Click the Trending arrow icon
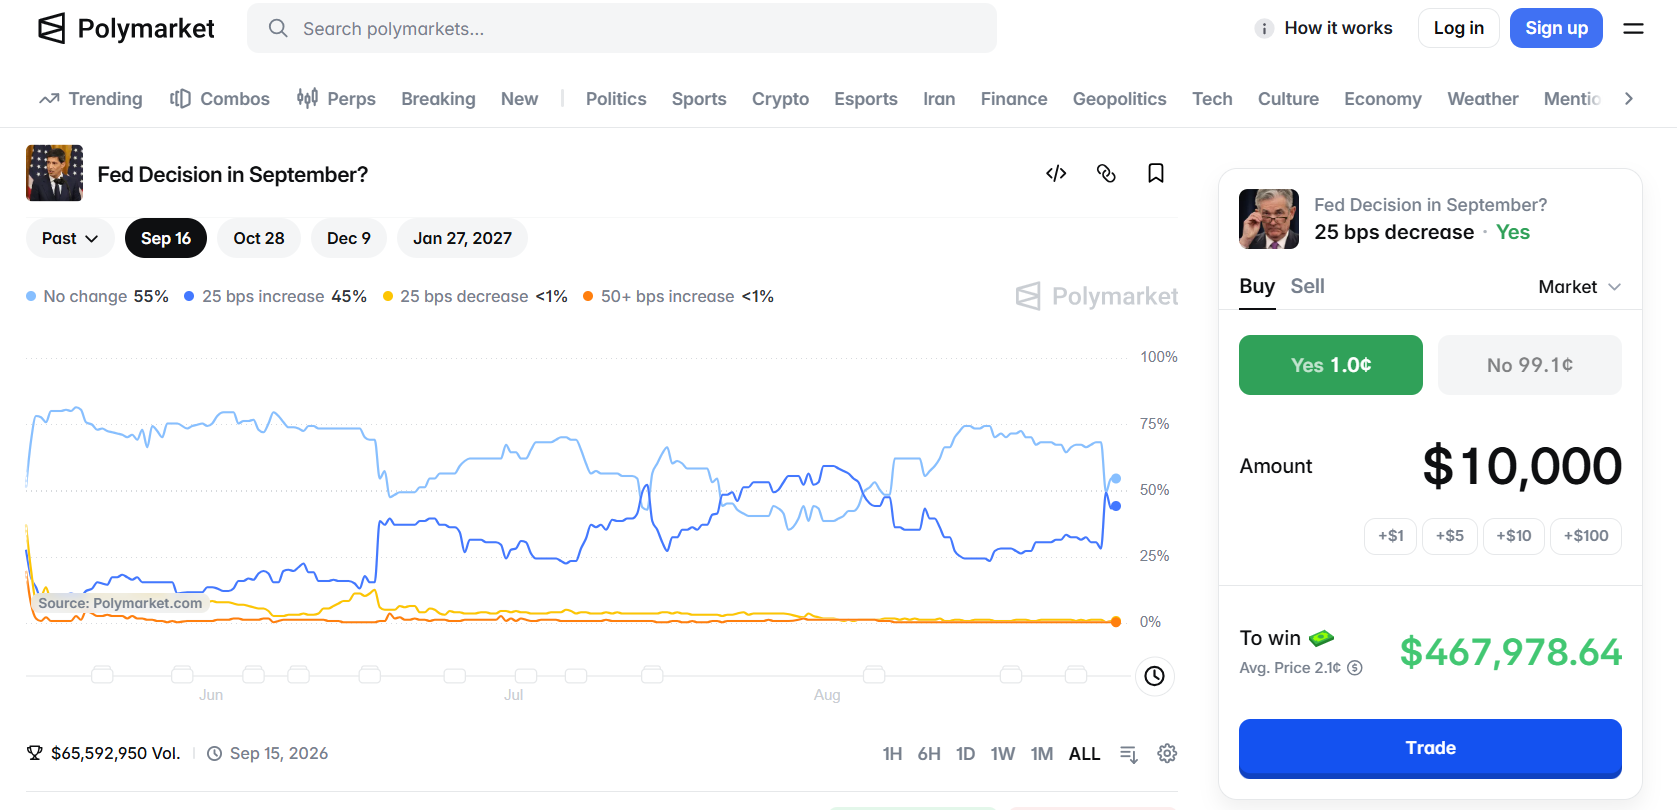 (x=49, y=99)
